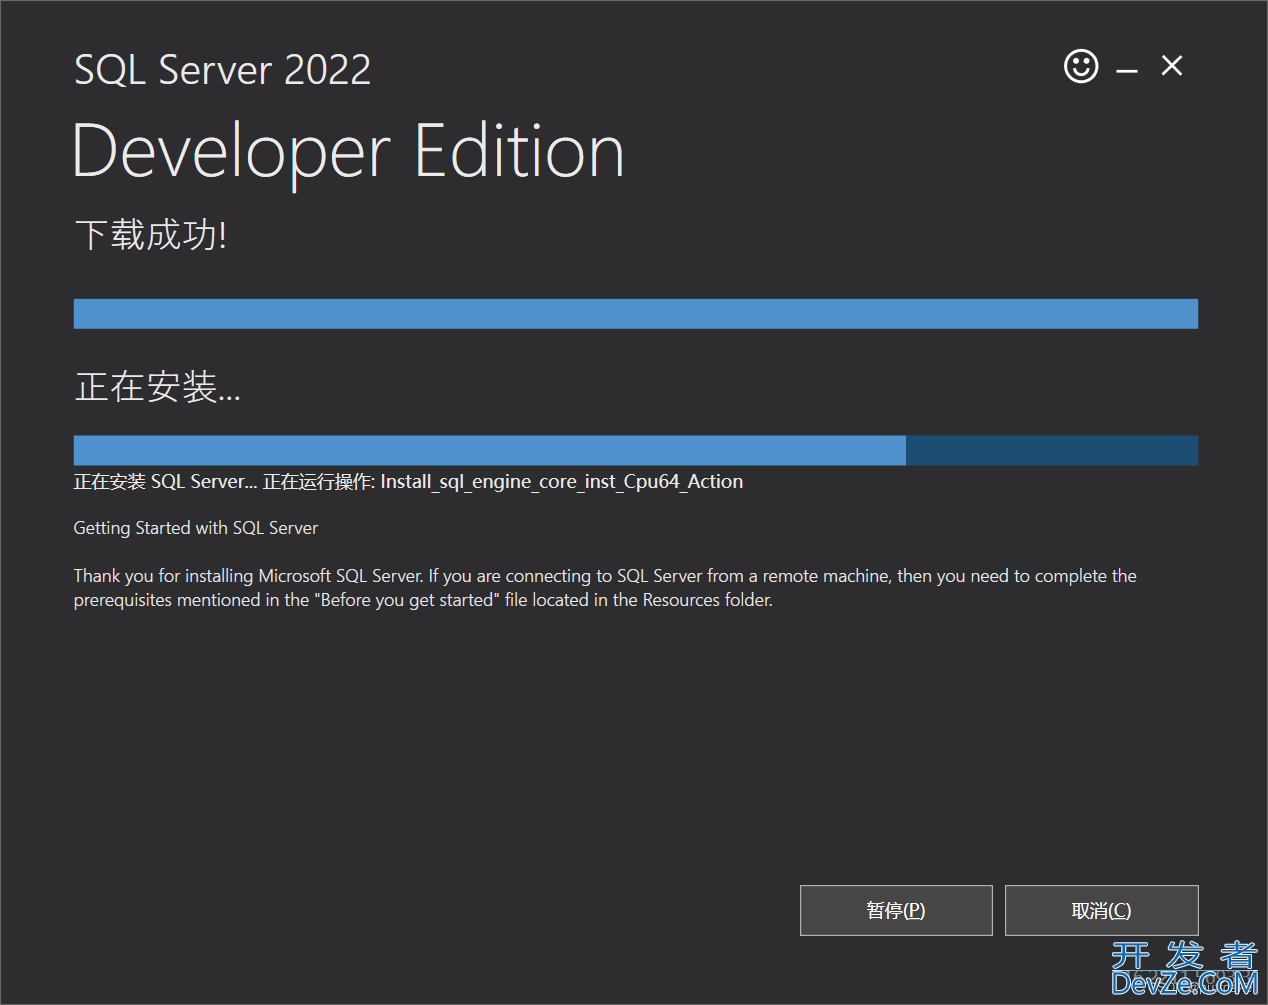Screen dimensions: 1268x1005
Task: Pause the installation with 暂停(P)
Action: tap(896, 910)
